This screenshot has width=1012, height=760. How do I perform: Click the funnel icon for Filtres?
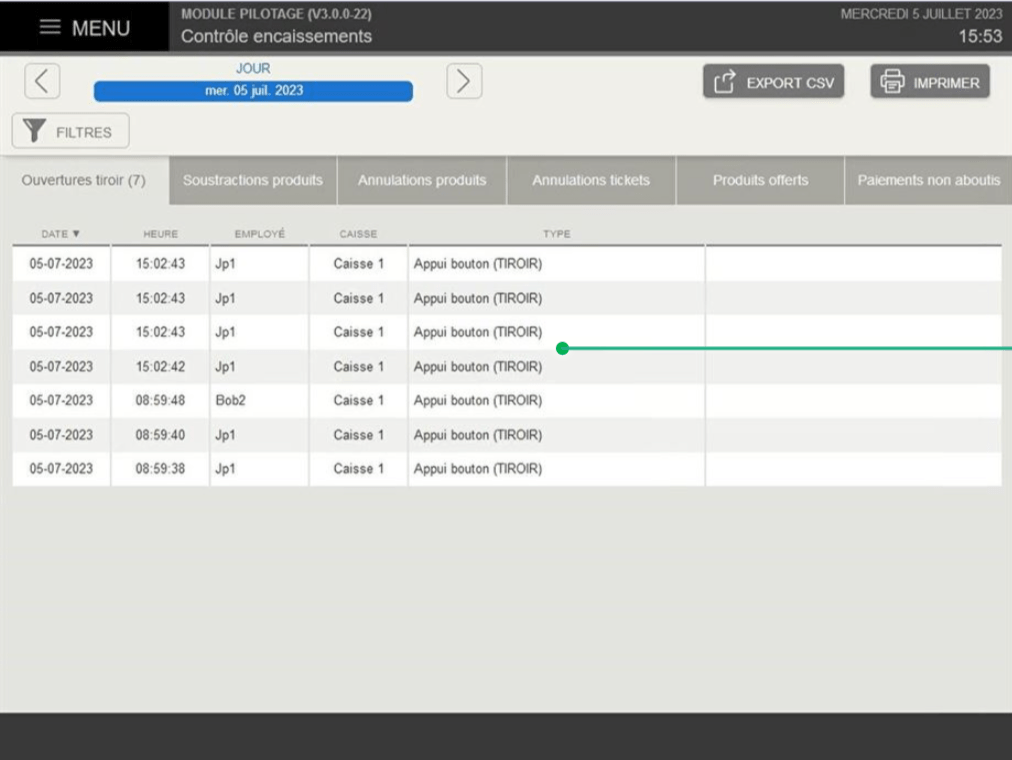coord(36,131)
